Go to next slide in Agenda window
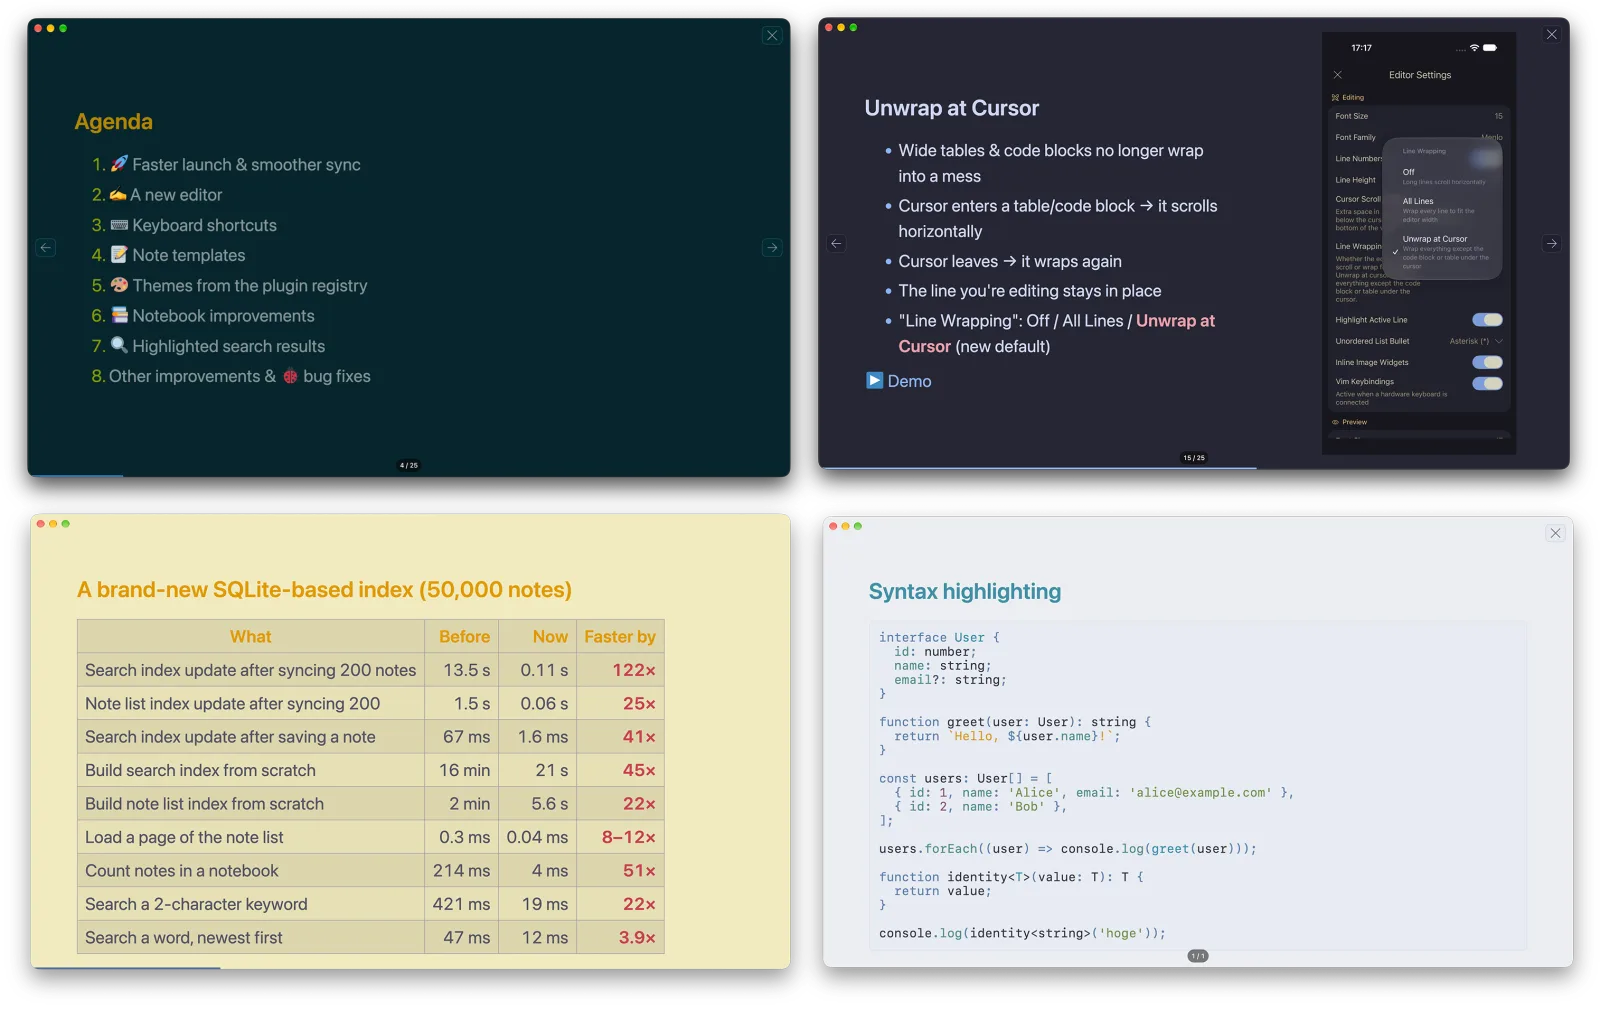 (x=772, y=247)
